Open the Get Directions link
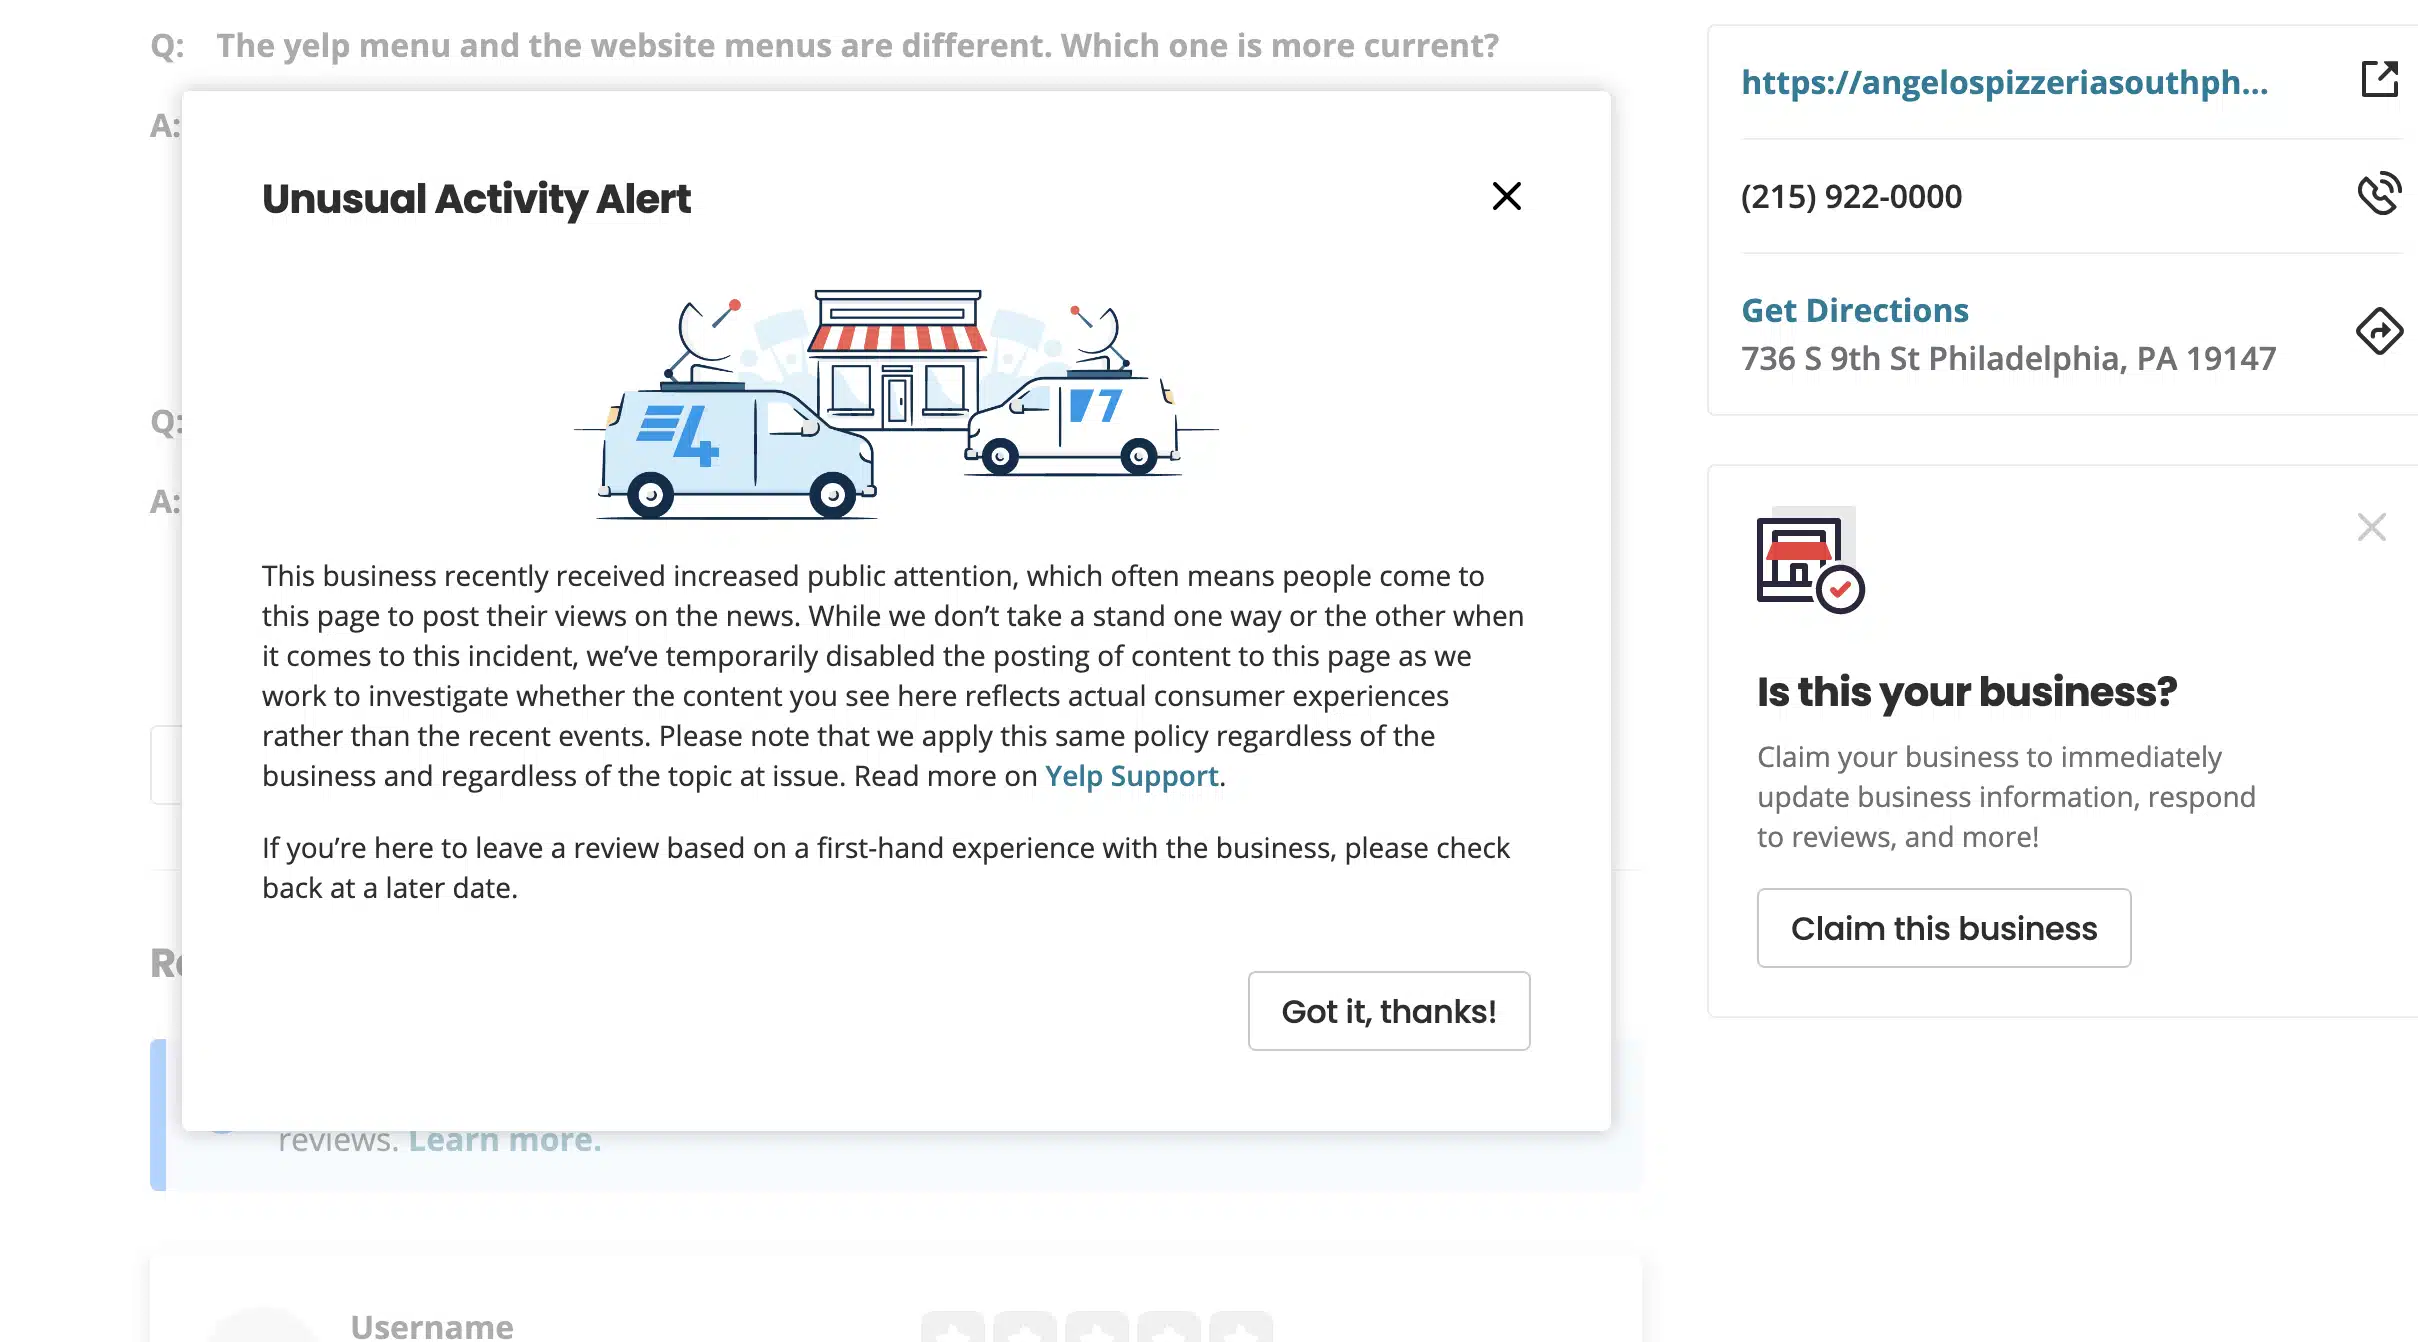Viewport: 2418px width, 1342px height. pyautogui.click(x=1854, y=310)
